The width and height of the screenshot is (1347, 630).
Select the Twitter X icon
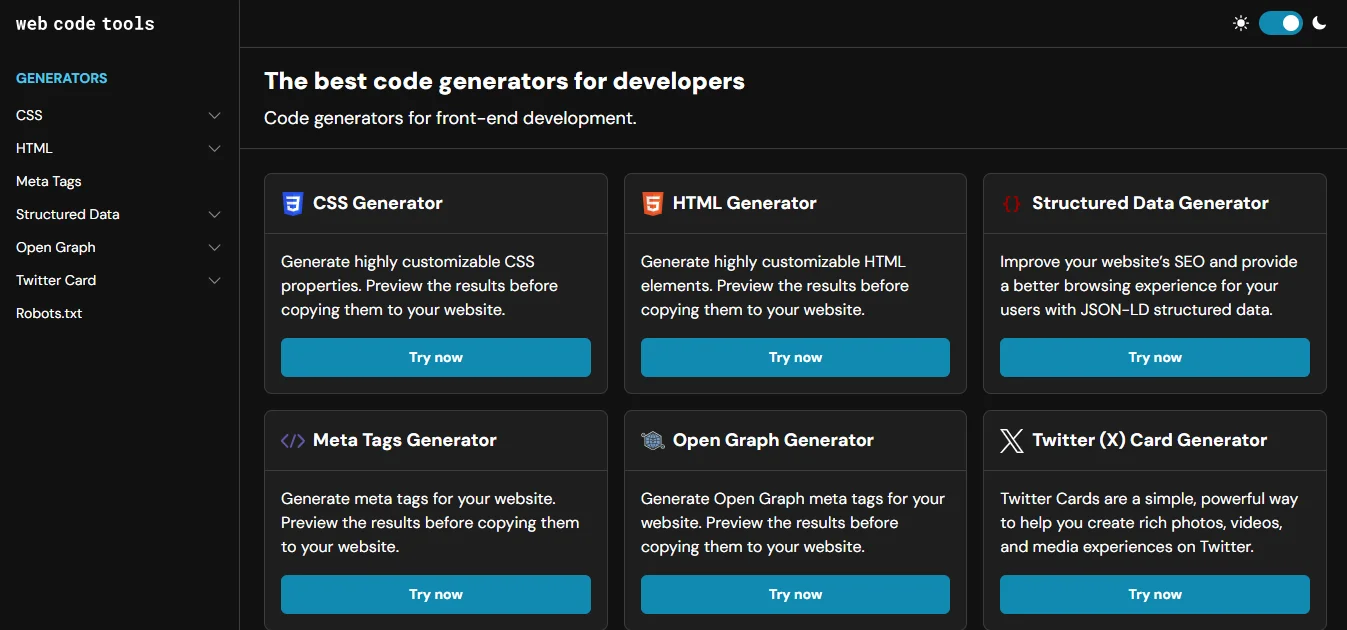[1011, 440]
